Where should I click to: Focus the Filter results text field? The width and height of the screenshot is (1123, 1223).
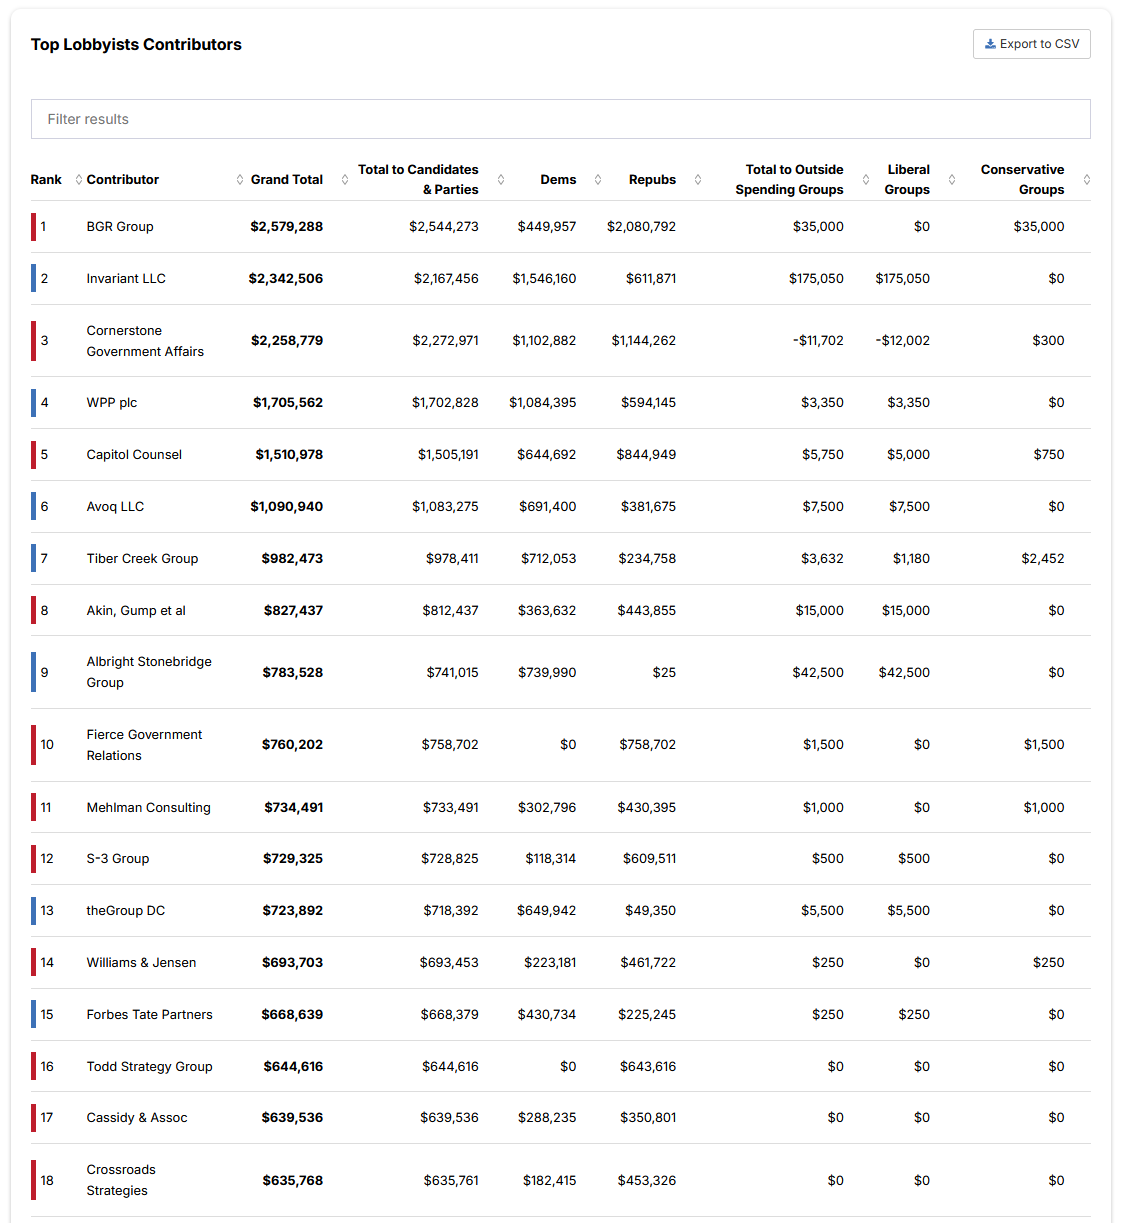[x=561, y=119]
